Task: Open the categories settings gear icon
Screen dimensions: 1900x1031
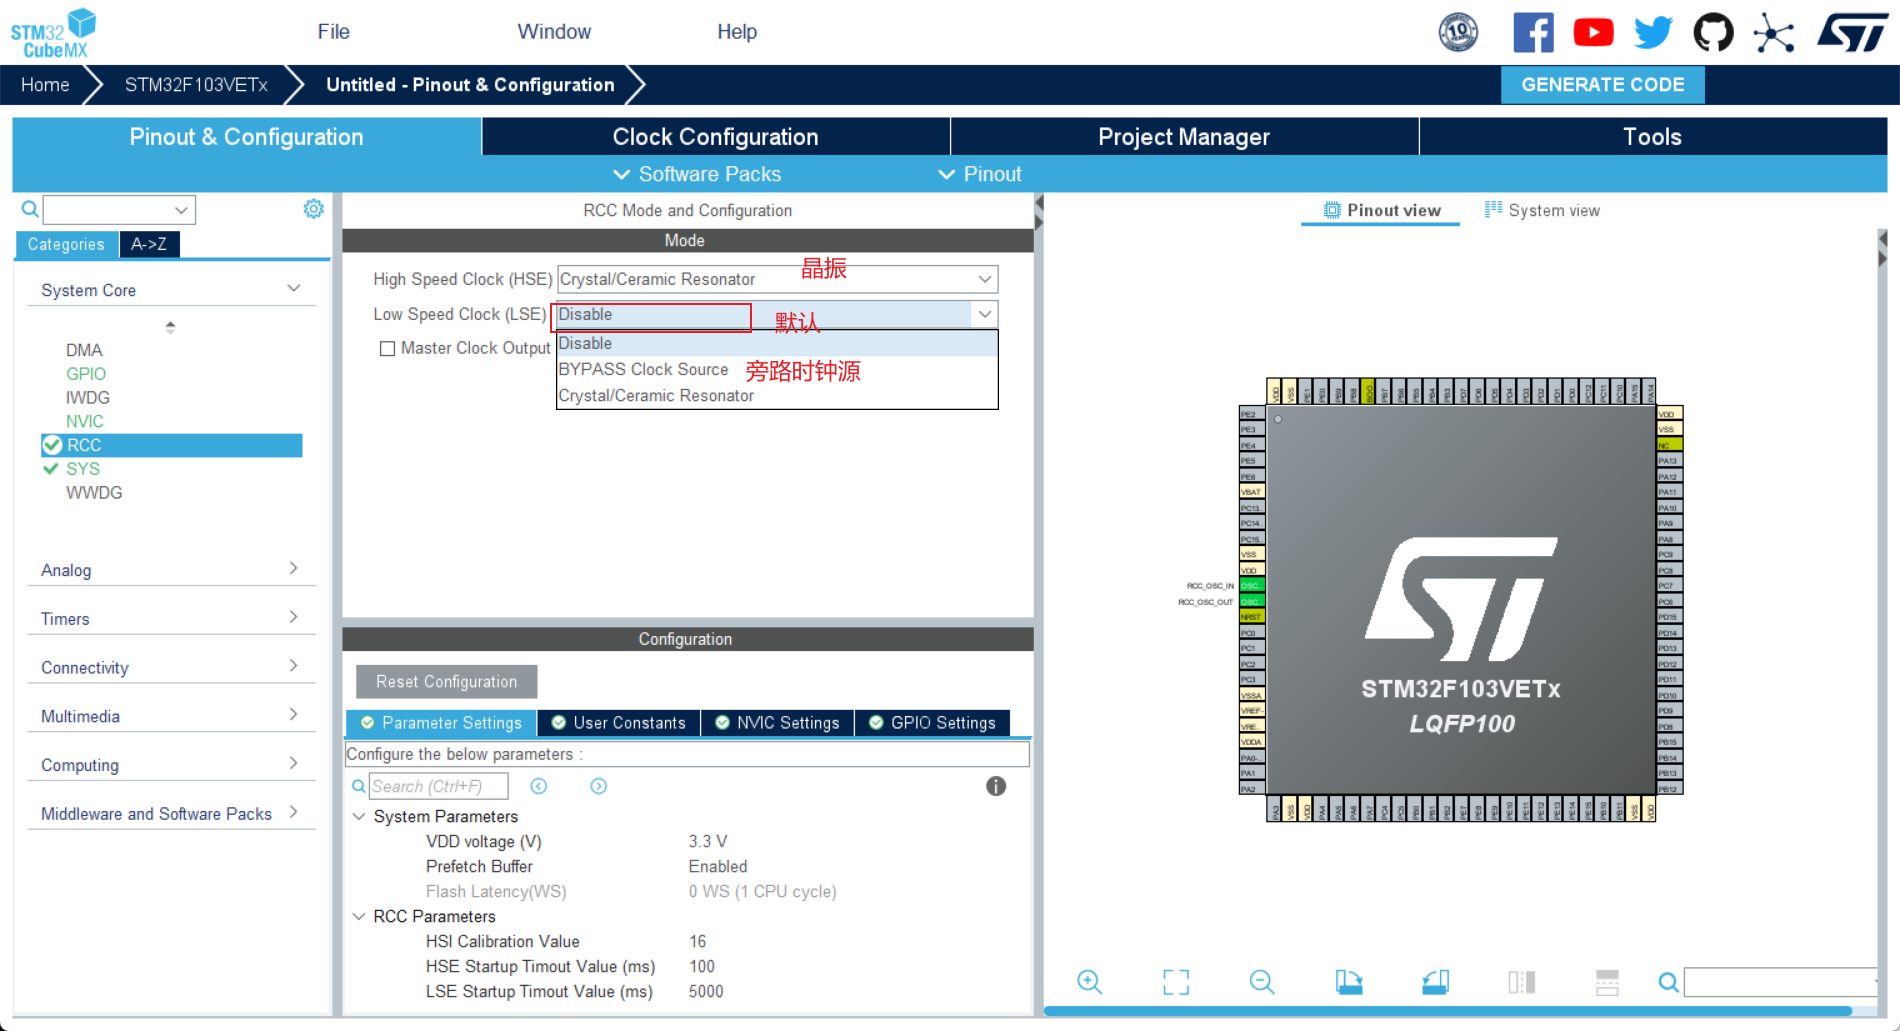Action: (x=314, y=208)
